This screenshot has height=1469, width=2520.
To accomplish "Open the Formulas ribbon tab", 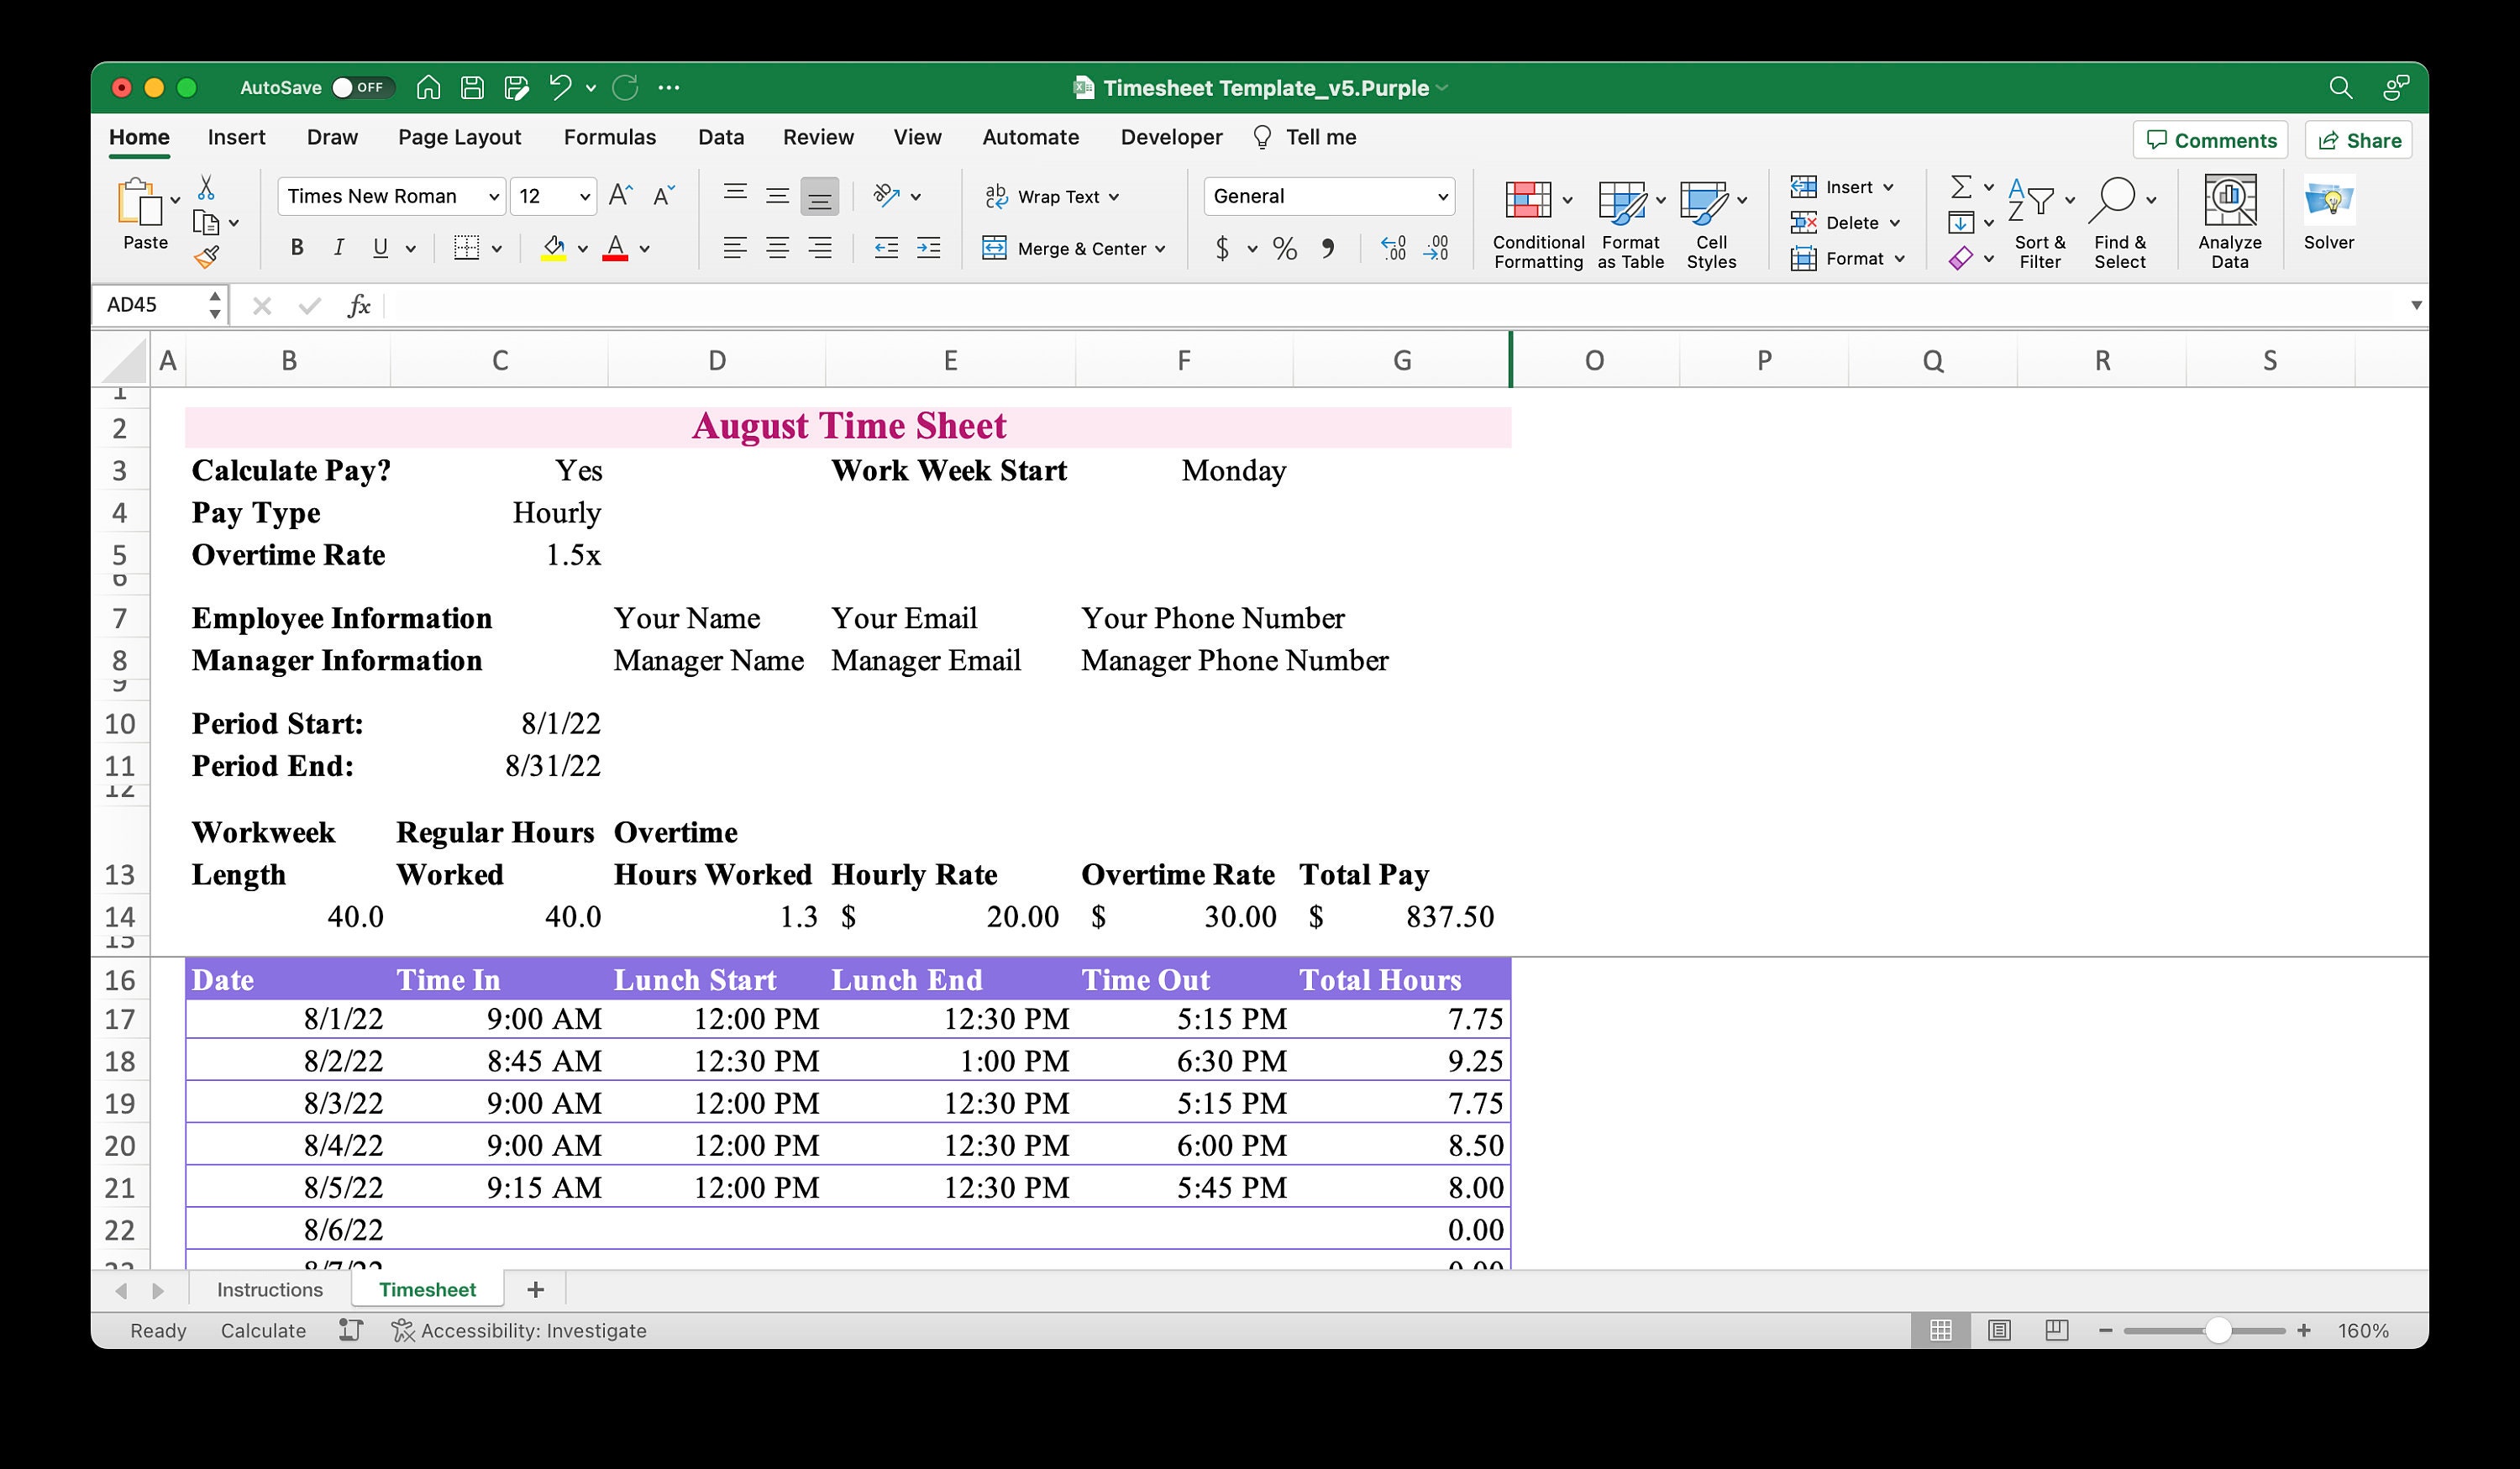I will [x=609, y=137].
